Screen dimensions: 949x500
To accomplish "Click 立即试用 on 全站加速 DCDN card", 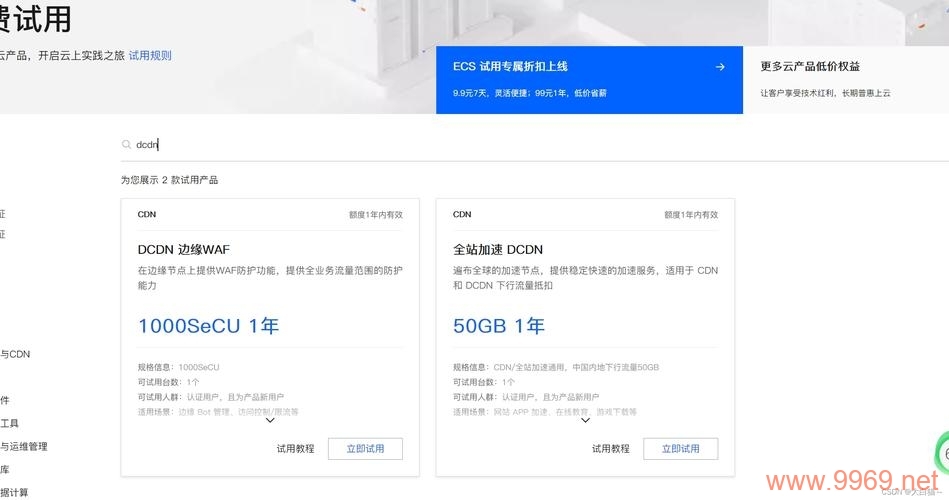I will tap(681, 449).
